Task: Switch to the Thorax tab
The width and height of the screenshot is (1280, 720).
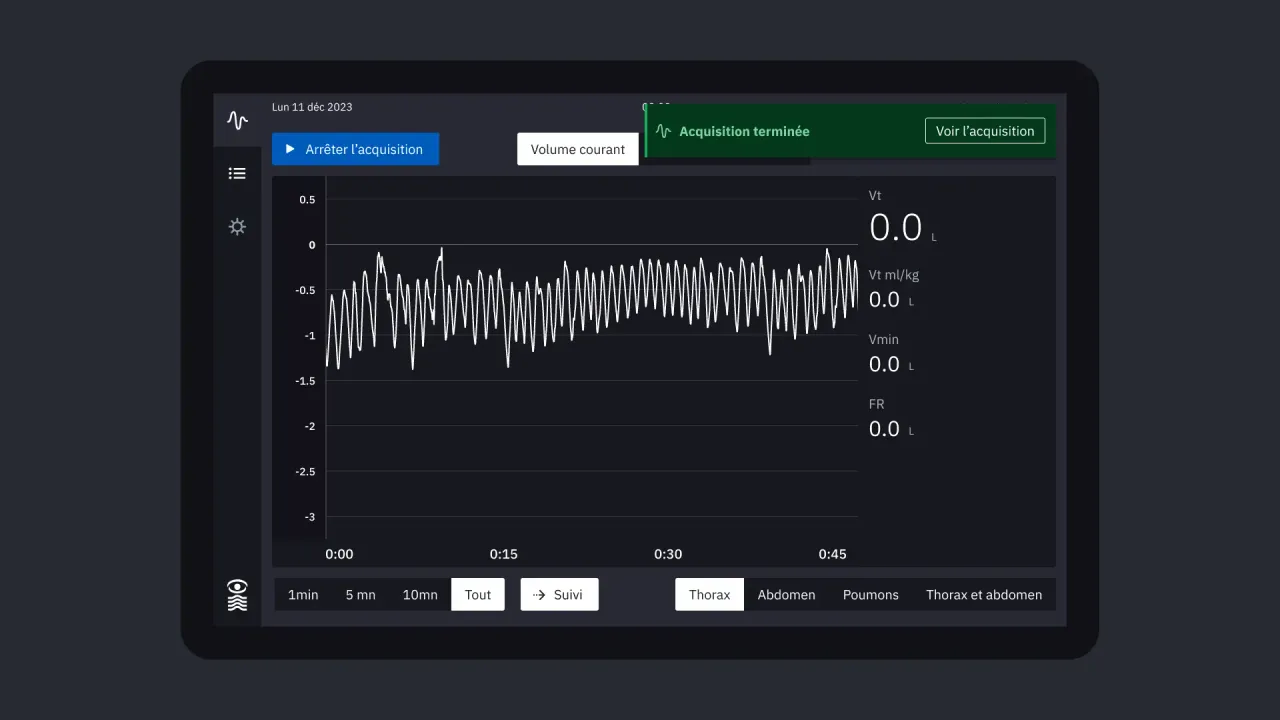Action: pos(709,595)
